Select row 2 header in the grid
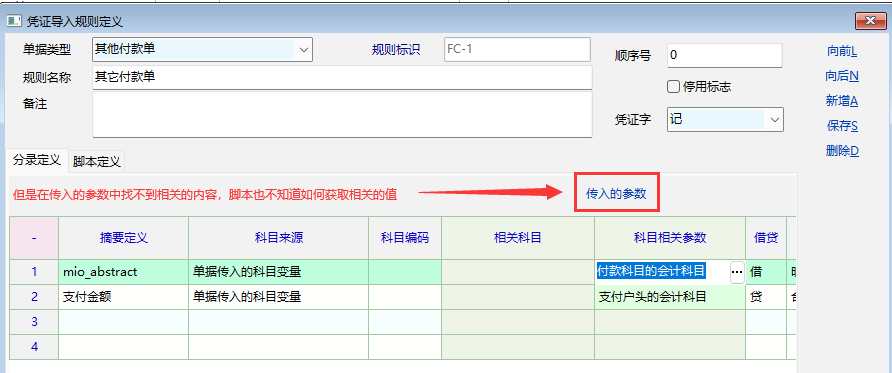 [x=34, y=297]
